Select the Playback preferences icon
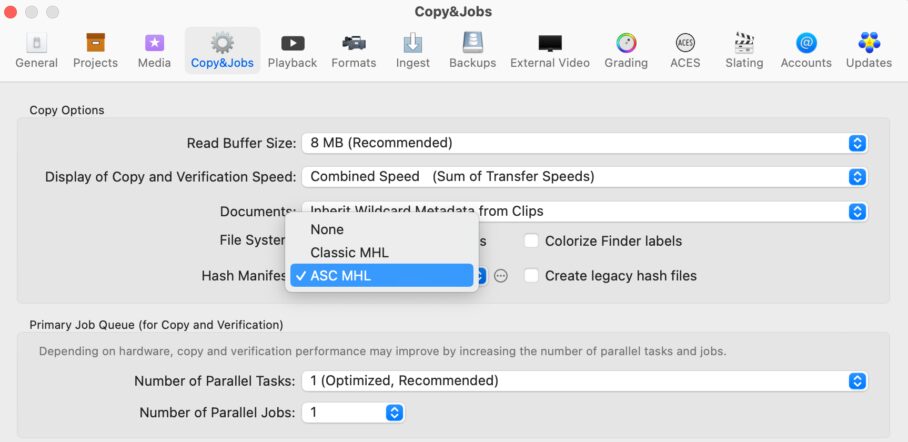Screen dimensions: 908x442 click(x=292, y=51)
